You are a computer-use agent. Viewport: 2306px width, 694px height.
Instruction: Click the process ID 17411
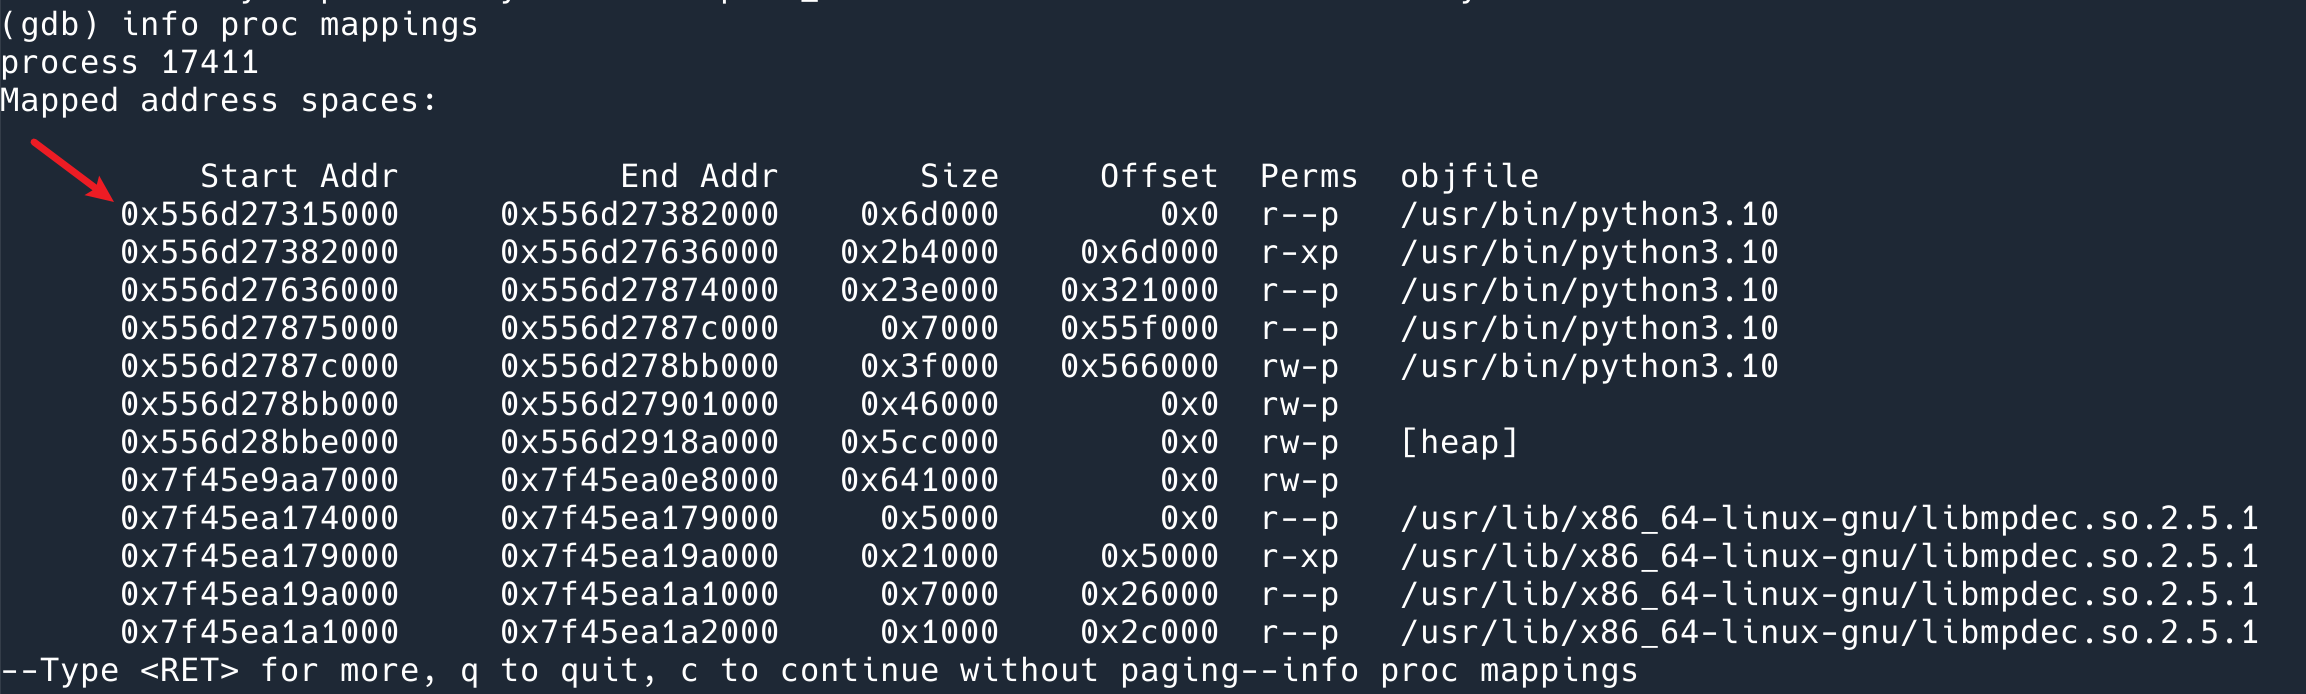[x=209, y=62]
